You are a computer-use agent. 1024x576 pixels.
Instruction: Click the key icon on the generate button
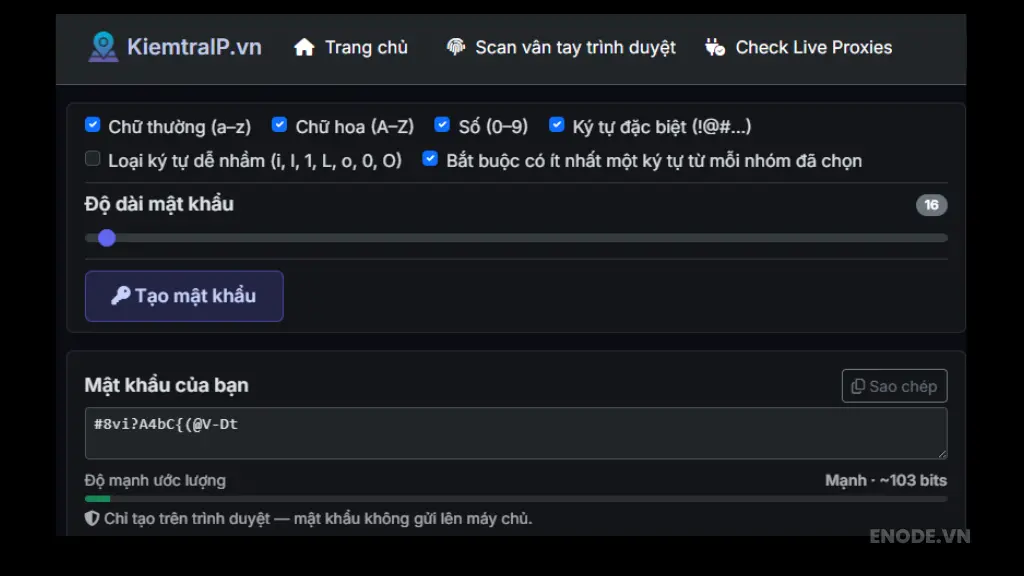tap(120, 296)
